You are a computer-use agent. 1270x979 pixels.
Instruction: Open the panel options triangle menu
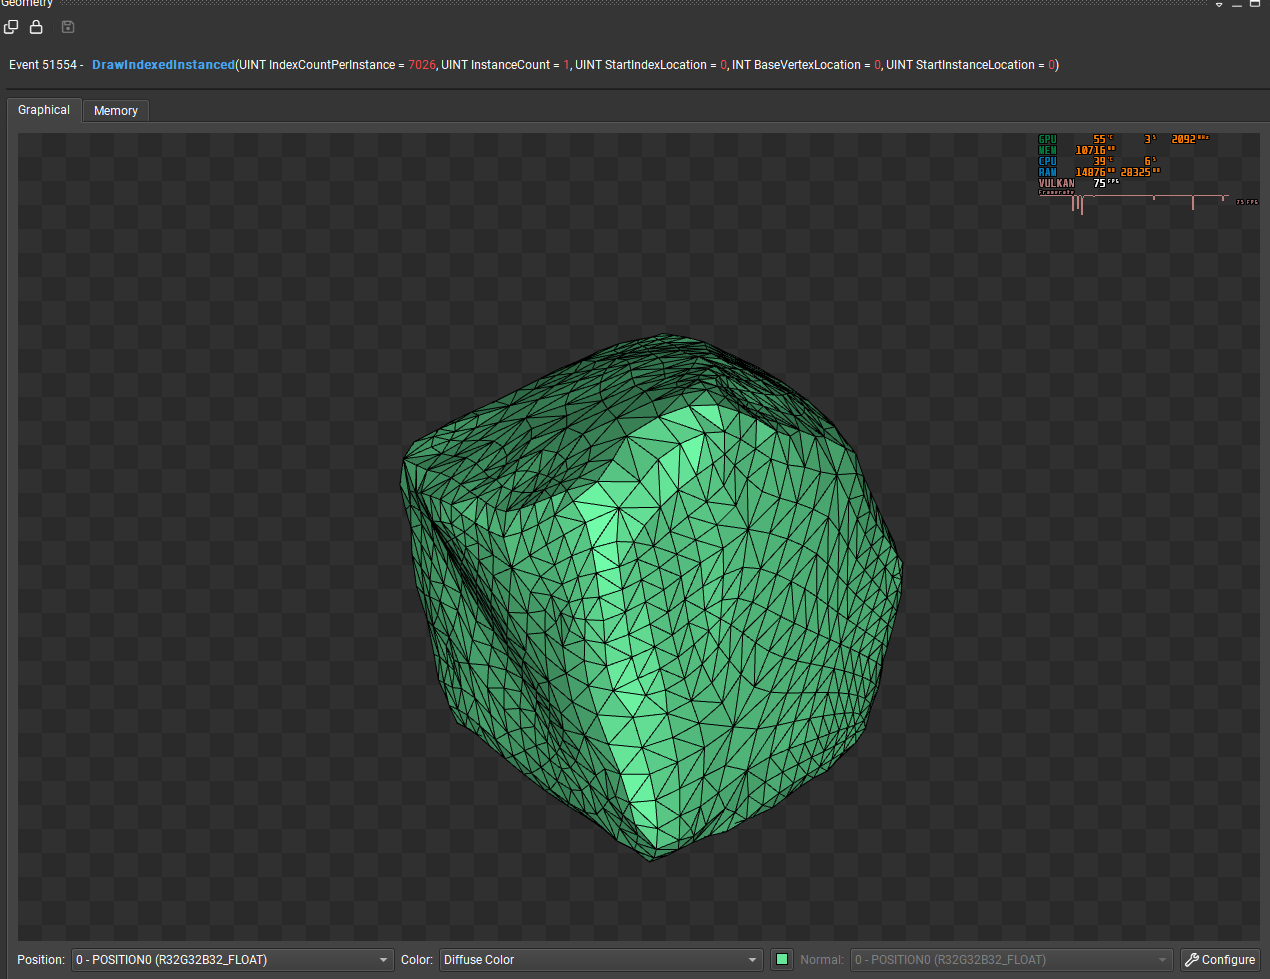tap(1219, 4)
